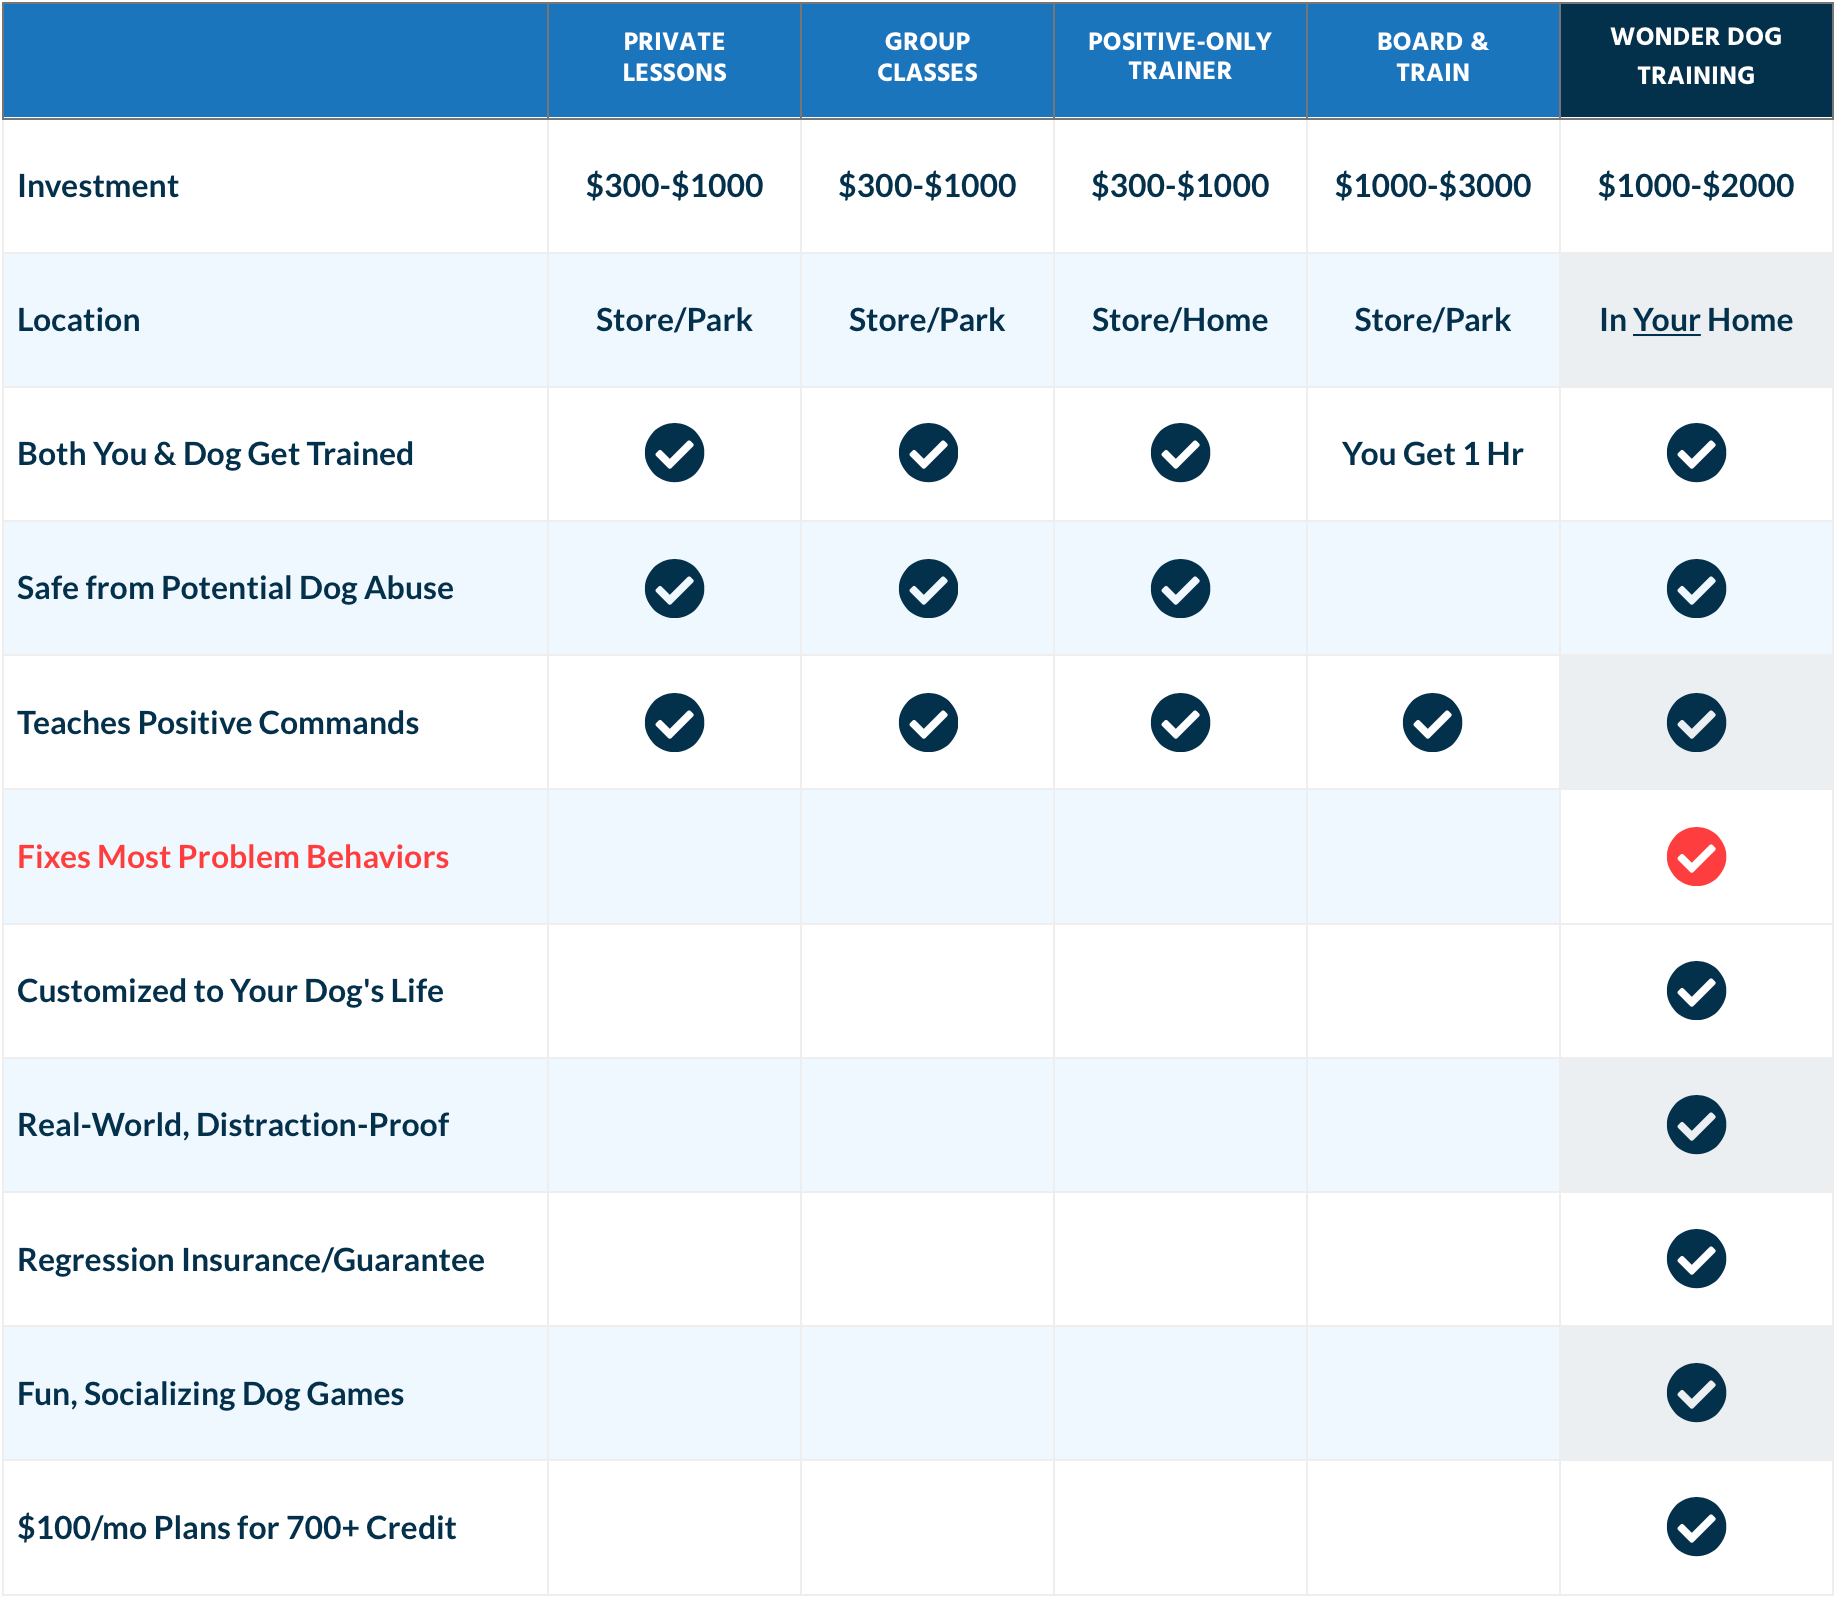The width and height of the screenshot is (1836, 1598).
Task: Click the Private Lessons $300-$1000 price
Action: [x=674, y=186]
